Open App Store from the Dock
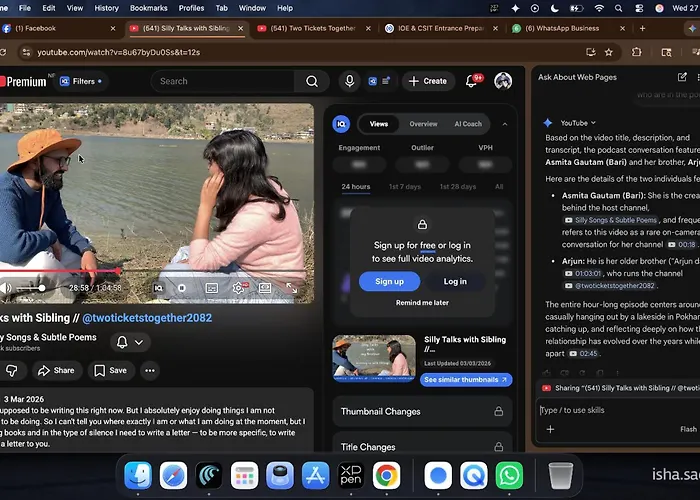The height and width of the screenshot is (500, 700). 316,475
